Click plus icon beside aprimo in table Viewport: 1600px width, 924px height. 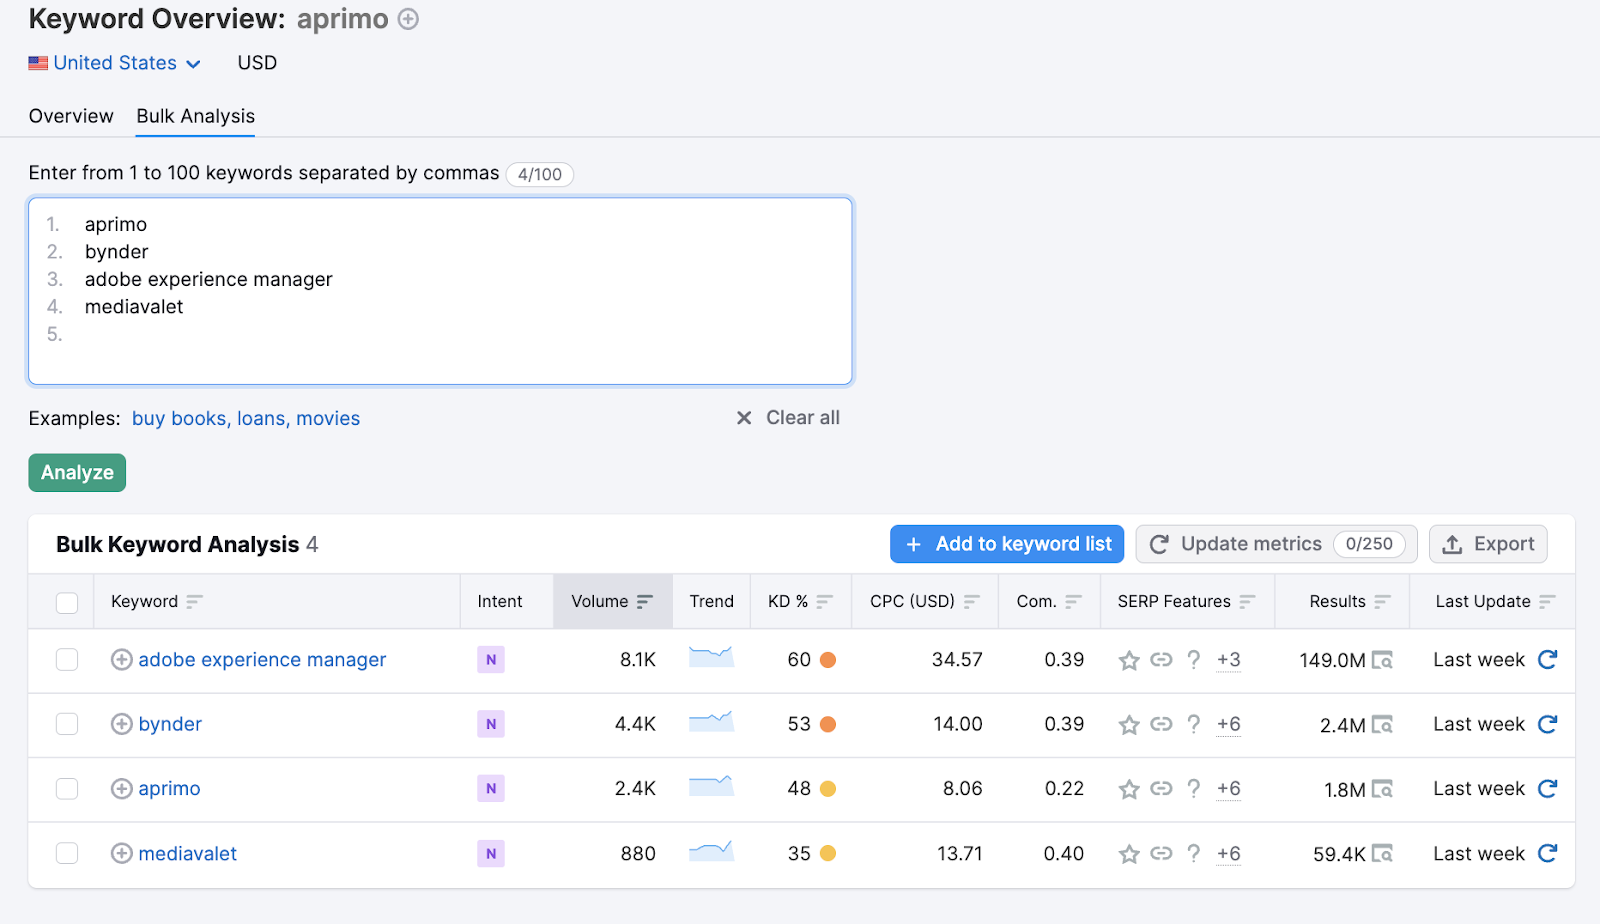(121, 789)
